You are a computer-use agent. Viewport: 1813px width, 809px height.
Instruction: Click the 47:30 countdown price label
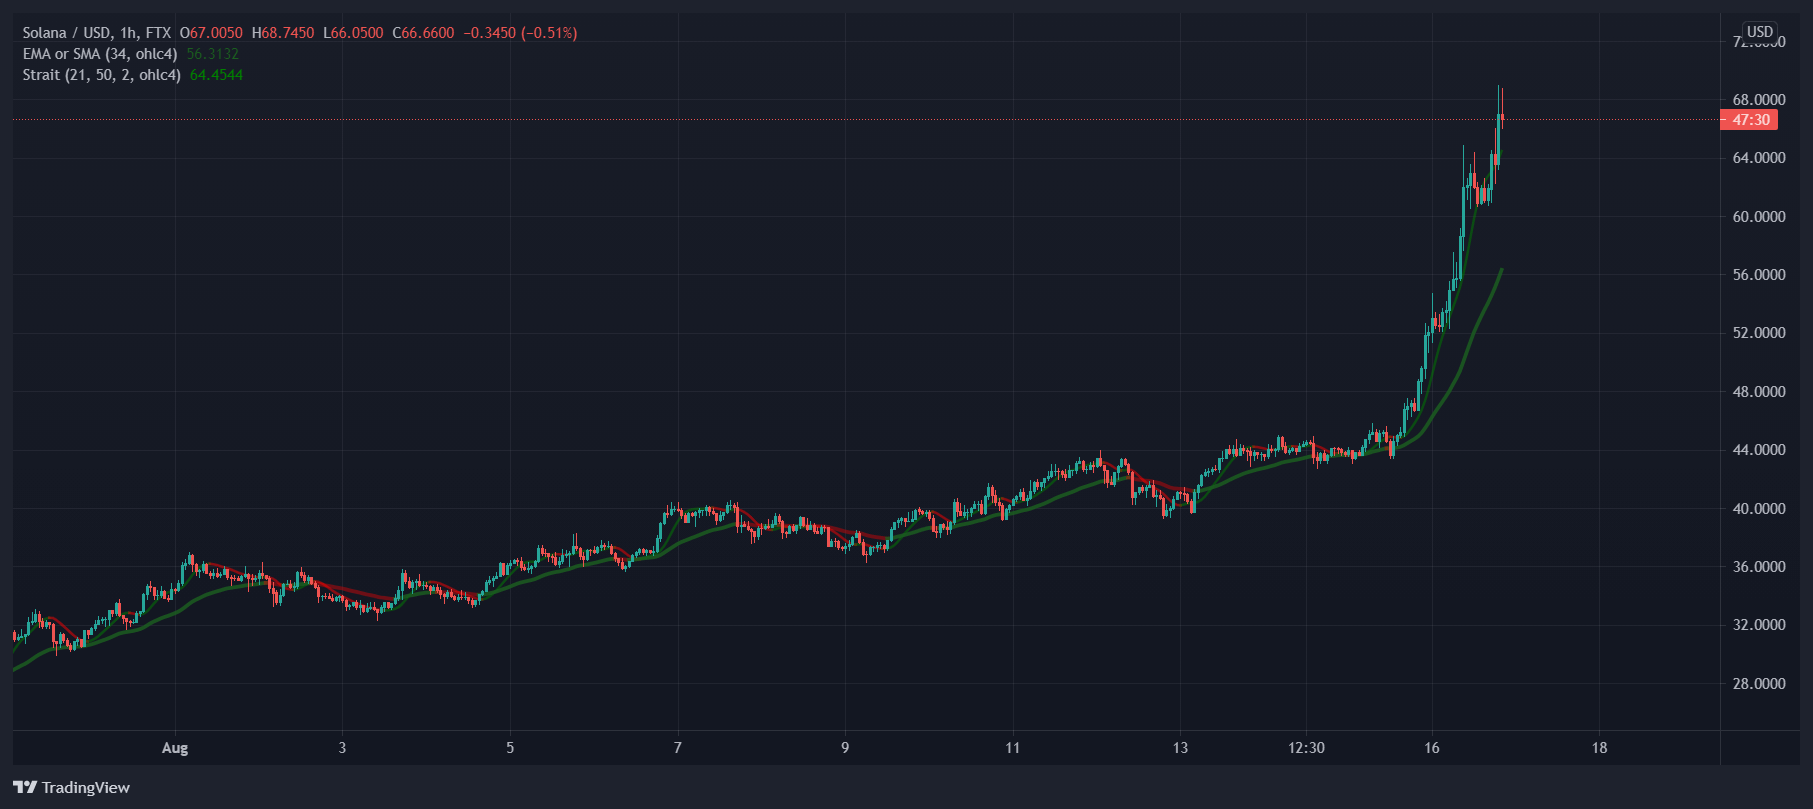click(1749, 120)
